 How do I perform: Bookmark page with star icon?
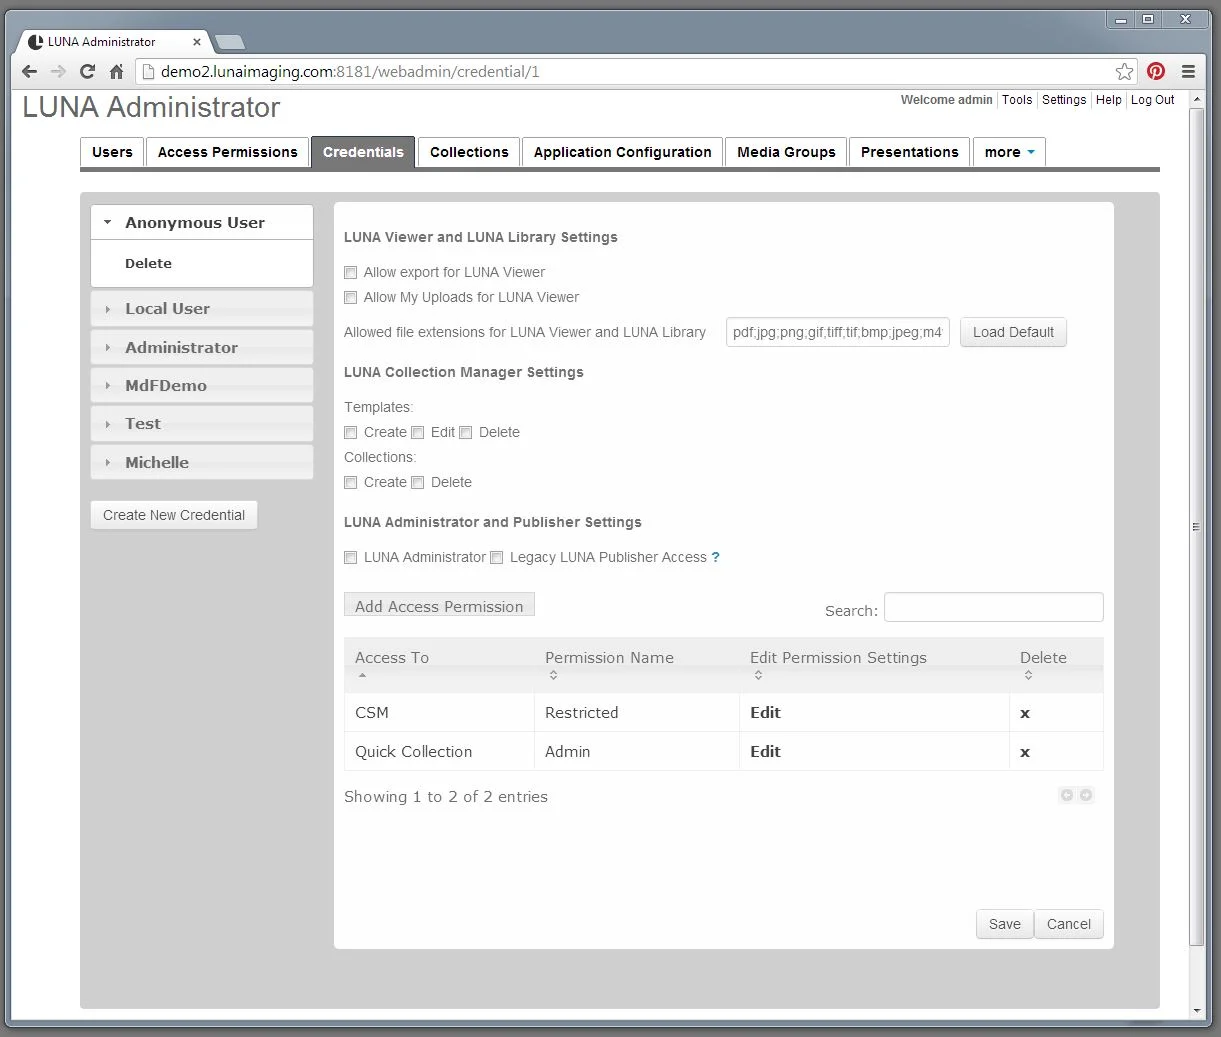(1125, 71)
